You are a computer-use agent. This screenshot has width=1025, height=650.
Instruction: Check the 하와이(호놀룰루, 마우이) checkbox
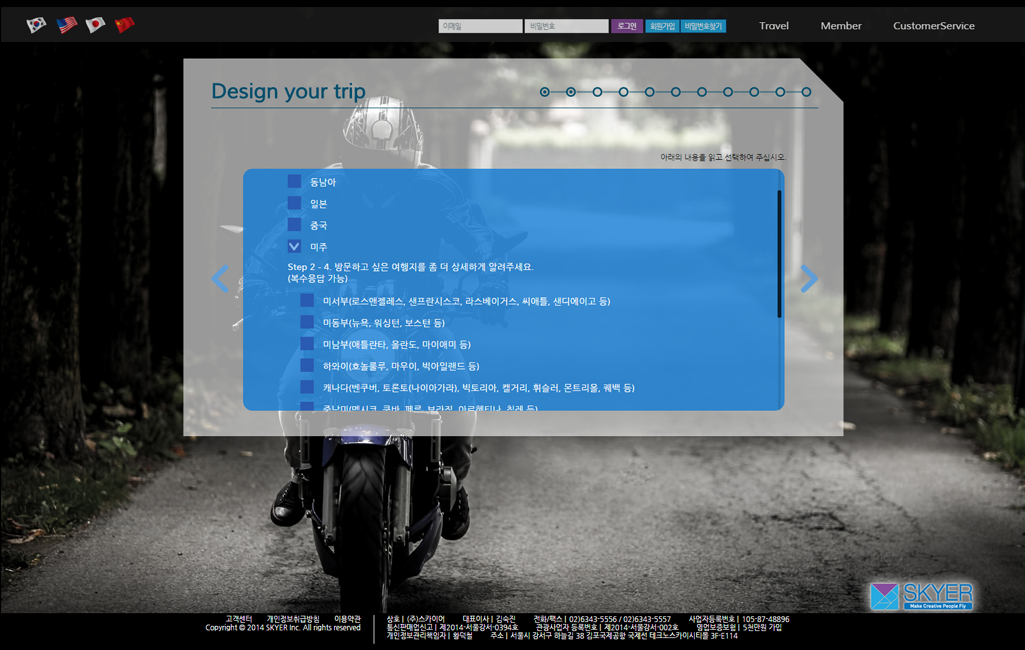point(307,365)
